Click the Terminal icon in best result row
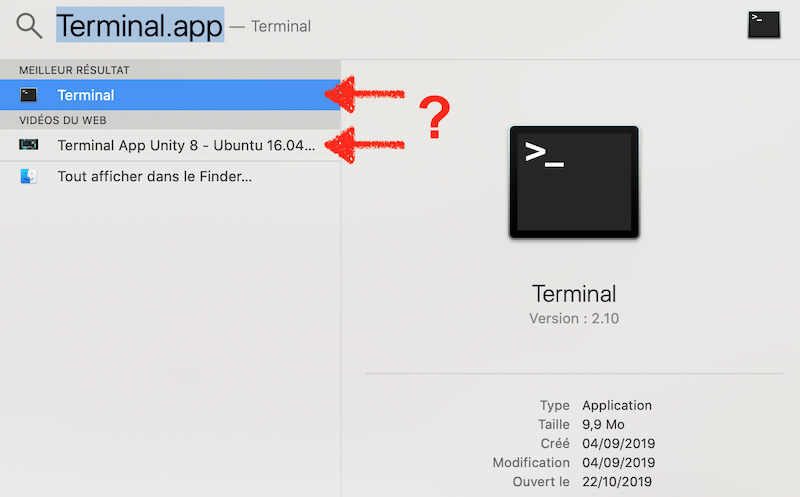Image resolution: width=800 pixels, height=497 pixels. click(x=29, y=95)
